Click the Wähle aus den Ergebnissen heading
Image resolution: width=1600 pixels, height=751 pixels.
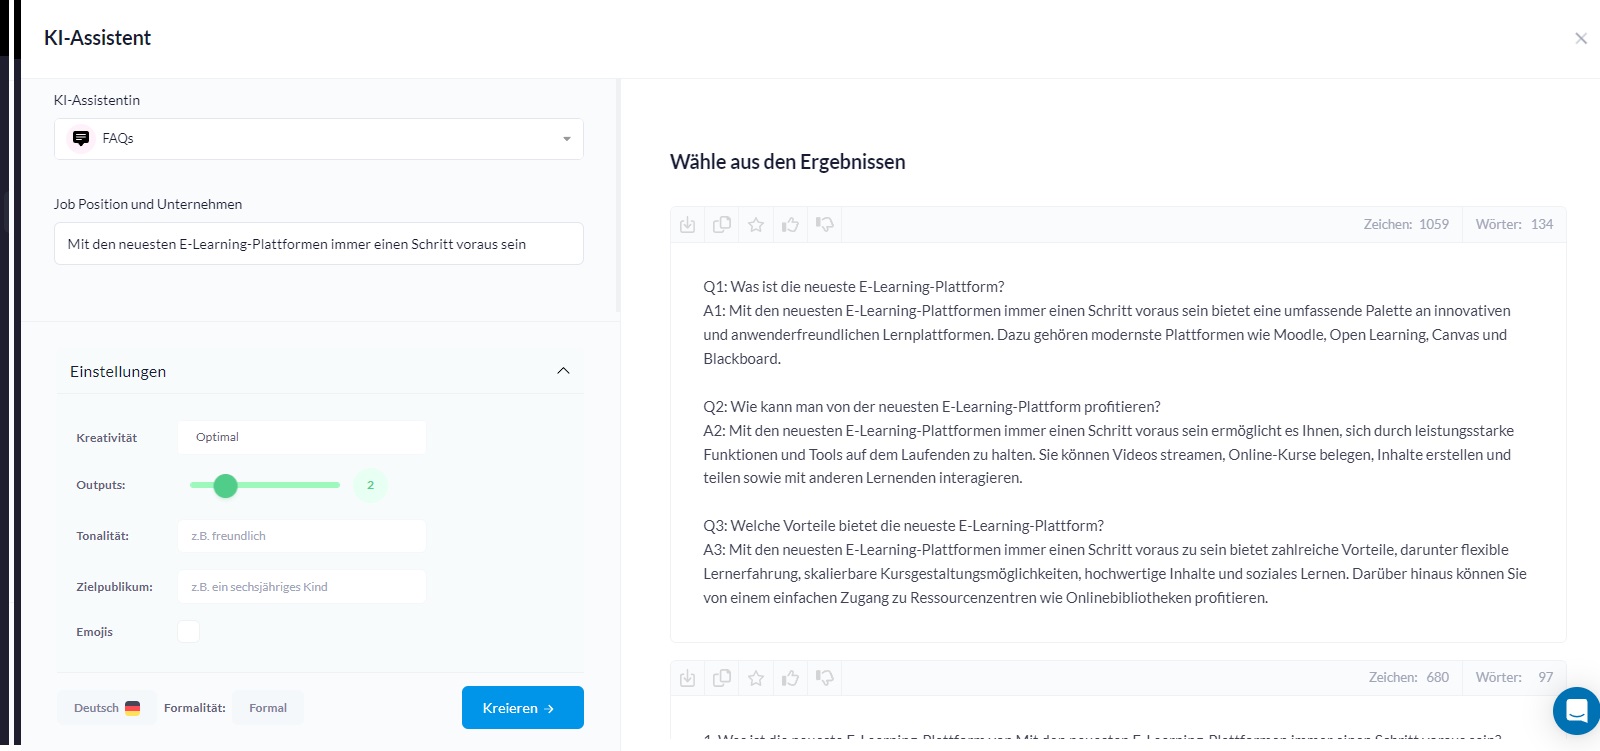click(788, 162)
